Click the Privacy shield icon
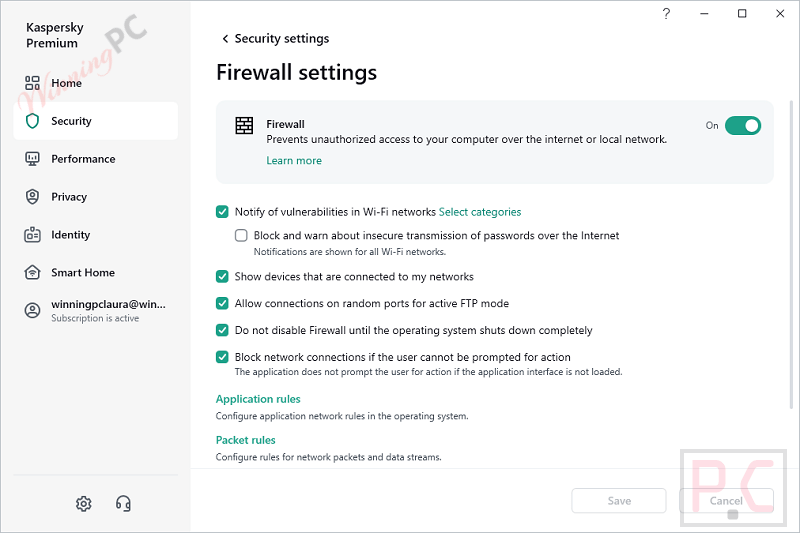 point(32,196)
